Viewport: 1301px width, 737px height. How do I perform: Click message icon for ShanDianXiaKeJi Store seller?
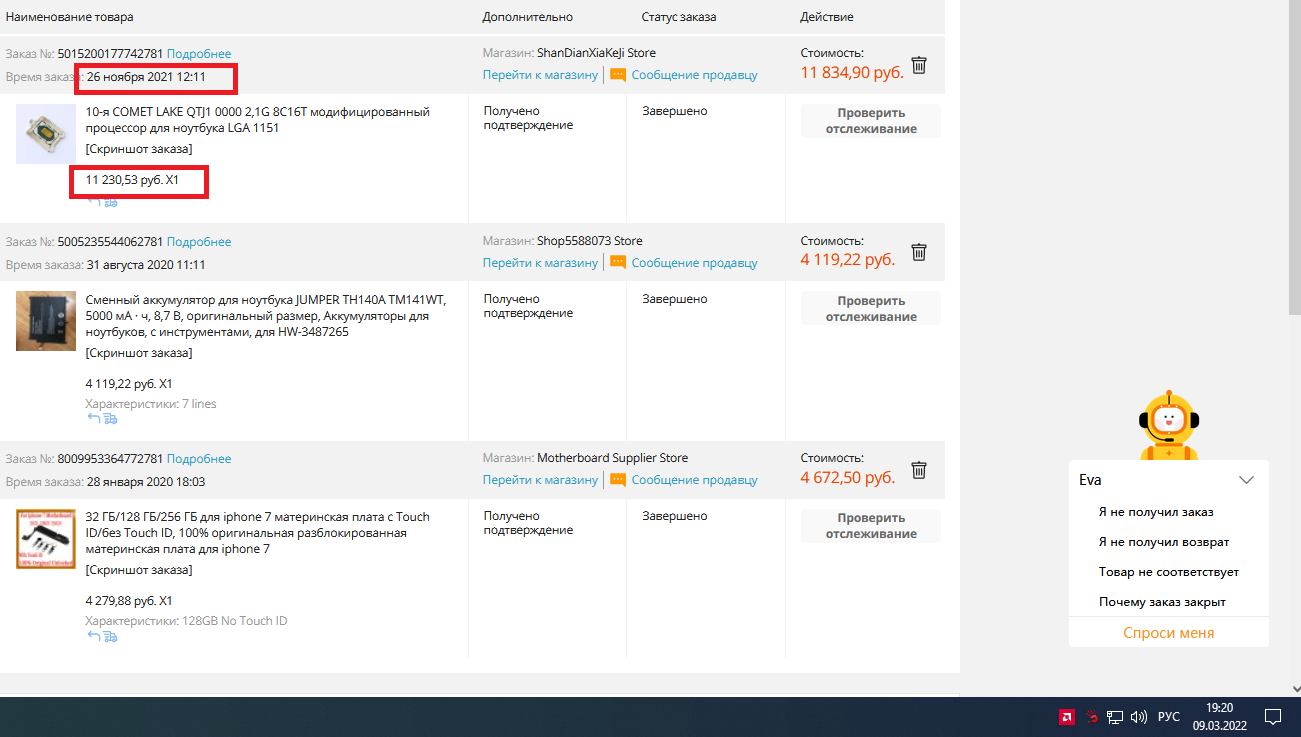(x=618, y=75)
